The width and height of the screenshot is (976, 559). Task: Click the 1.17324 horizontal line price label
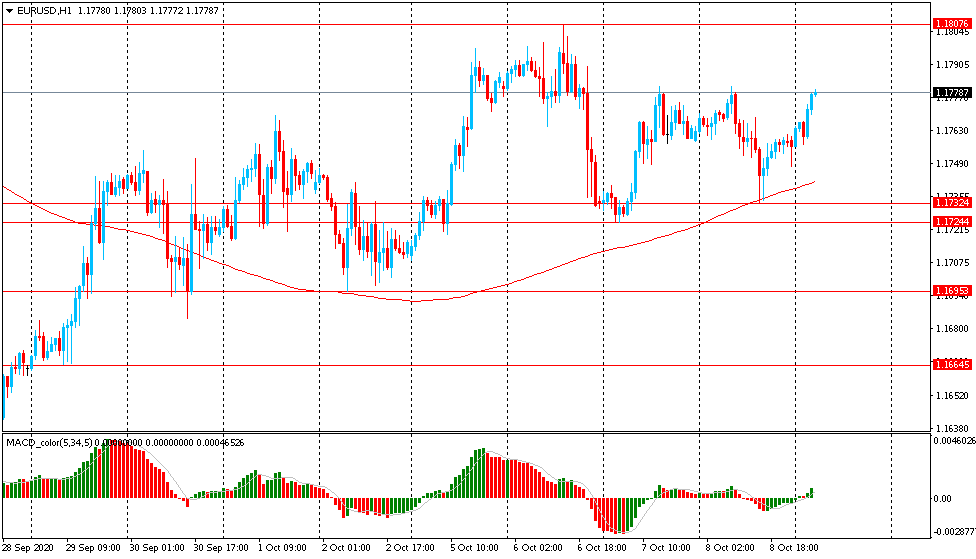tap(952, 203)
